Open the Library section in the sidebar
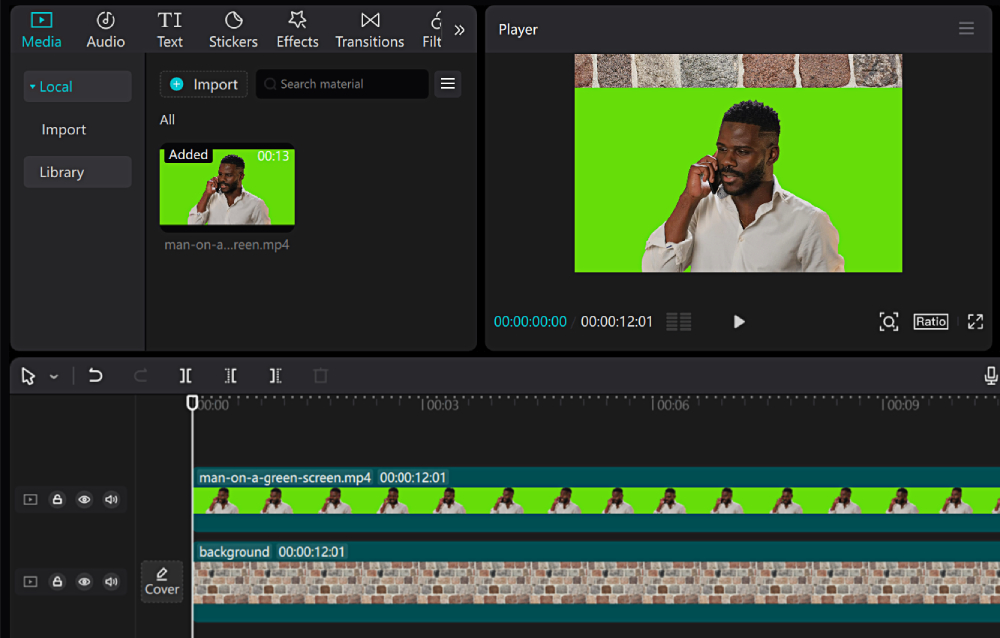 pos(77,171)
